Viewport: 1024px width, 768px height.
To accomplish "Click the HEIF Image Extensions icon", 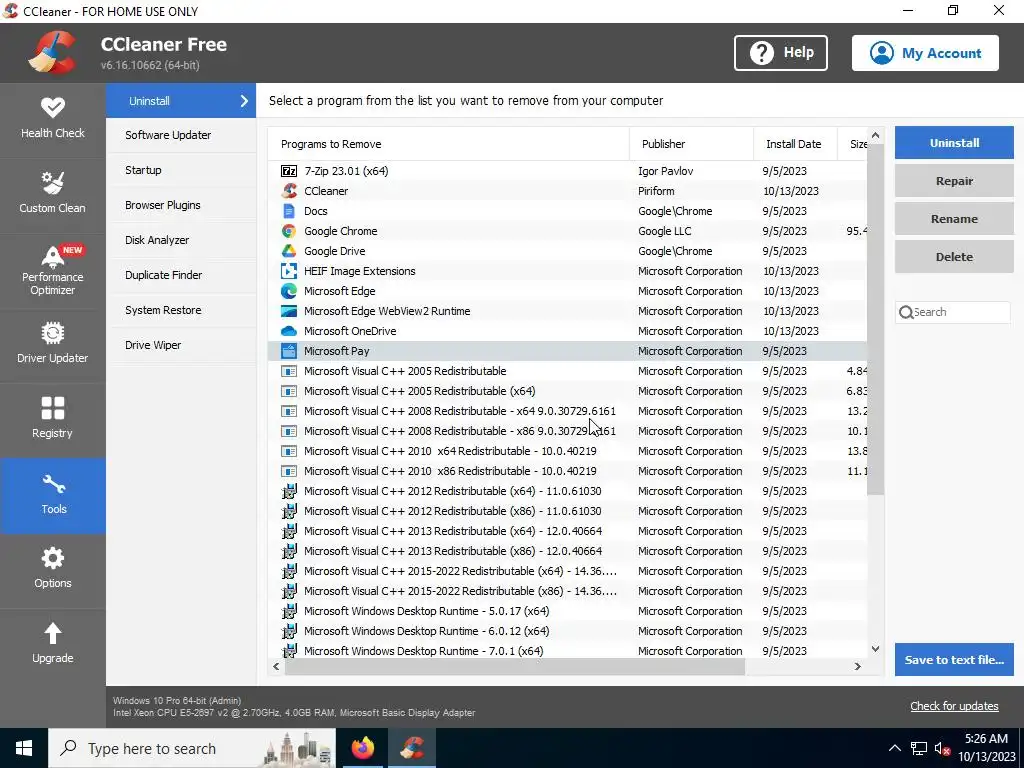I will [x=289, y=271].
